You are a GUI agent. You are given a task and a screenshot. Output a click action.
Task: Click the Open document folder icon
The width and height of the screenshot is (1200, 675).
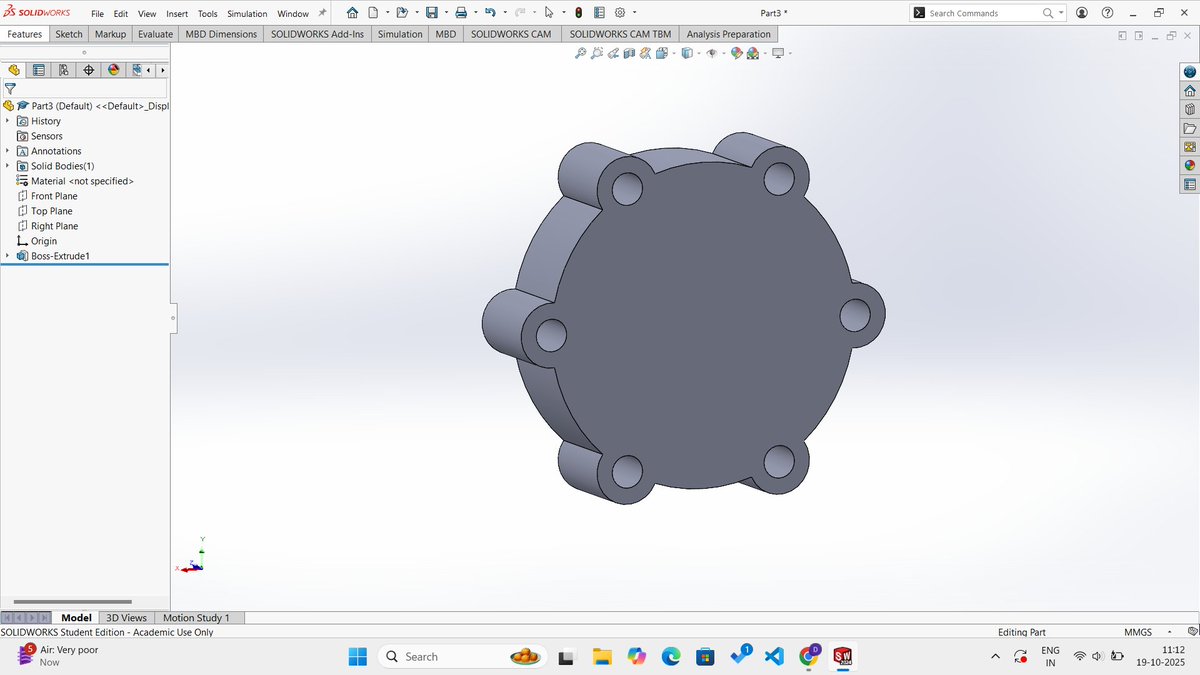click(402, 13)
